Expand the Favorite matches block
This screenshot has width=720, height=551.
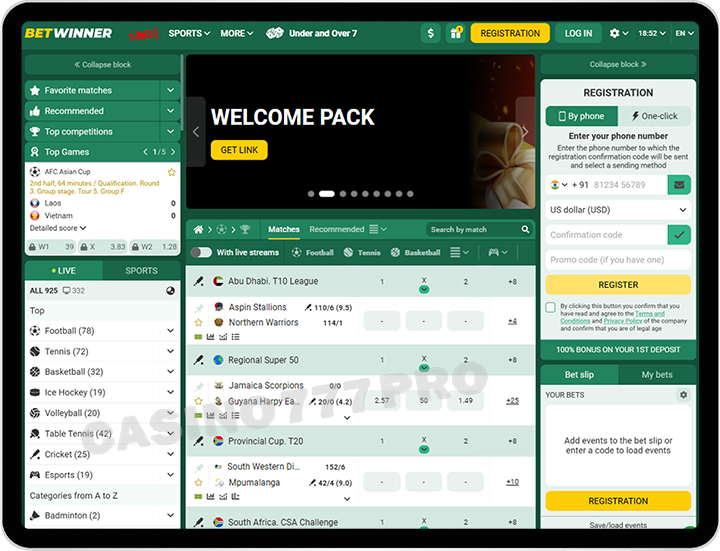(x=170, y=90)
